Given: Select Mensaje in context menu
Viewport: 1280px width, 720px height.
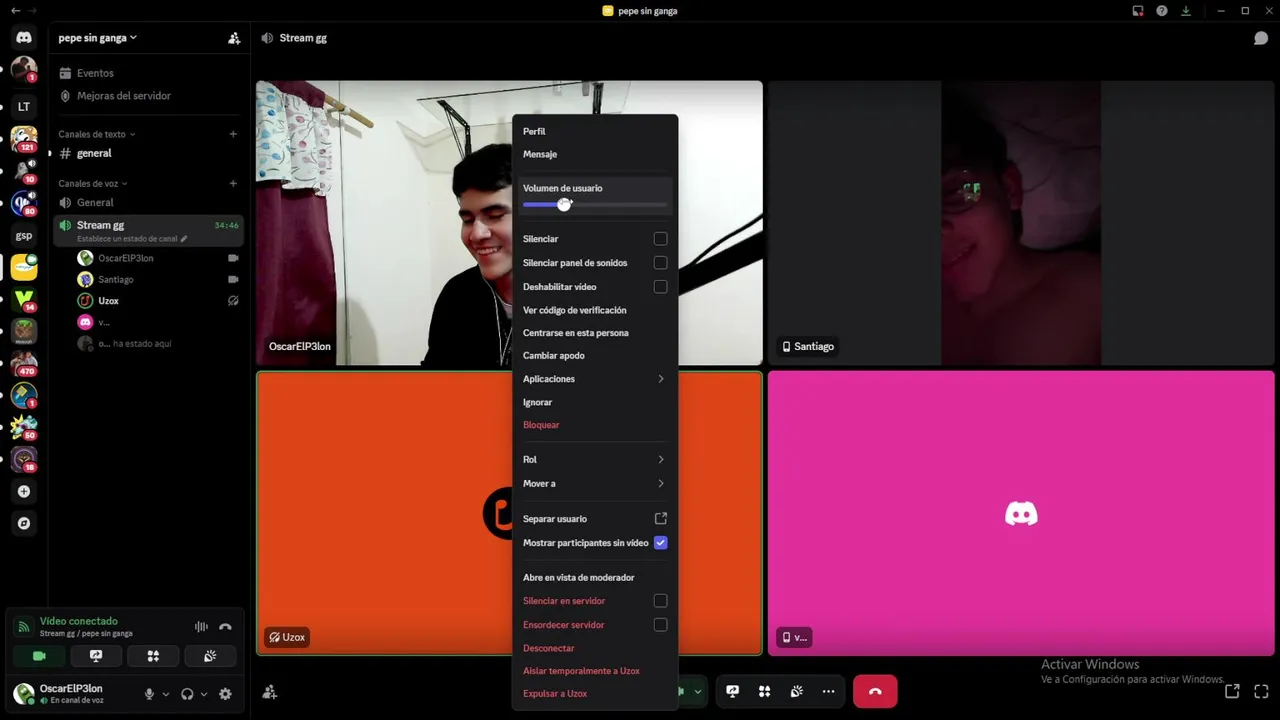Looking at the screenshot, I should pyautogui.click(x=594, y=155).
